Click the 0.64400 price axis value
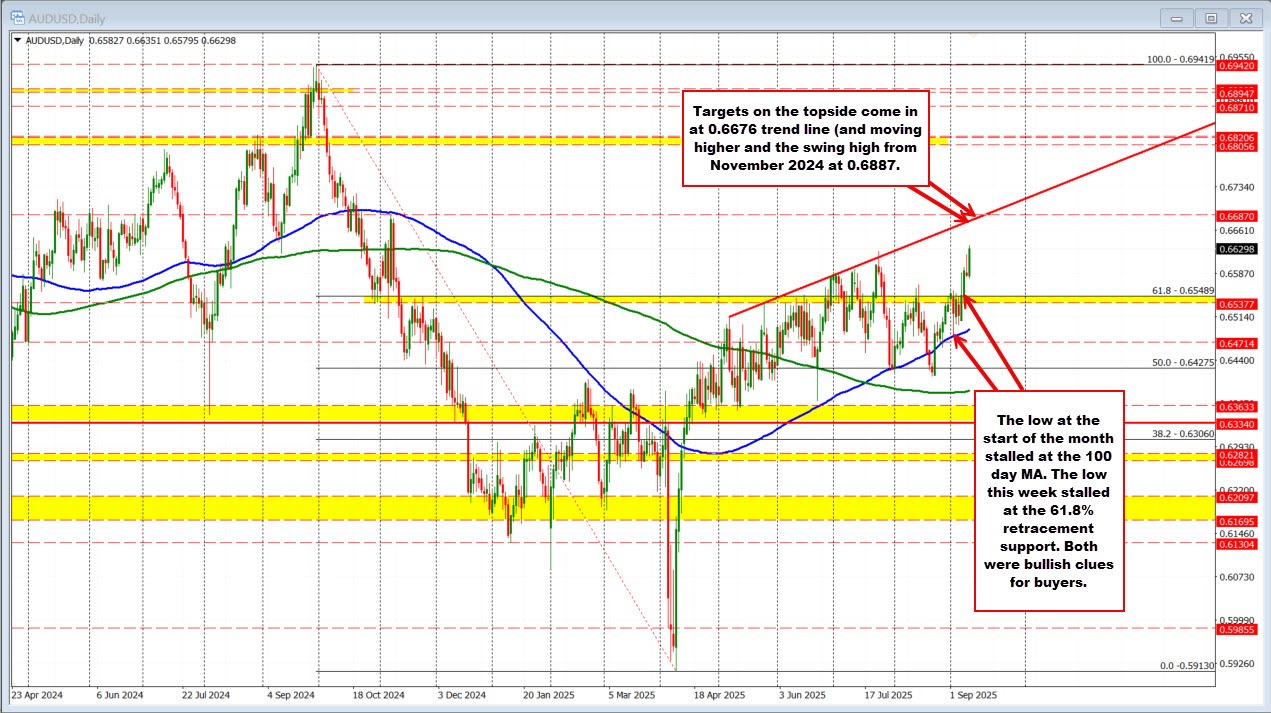Screen dimensions: 1271x713 click(1236, 360)
